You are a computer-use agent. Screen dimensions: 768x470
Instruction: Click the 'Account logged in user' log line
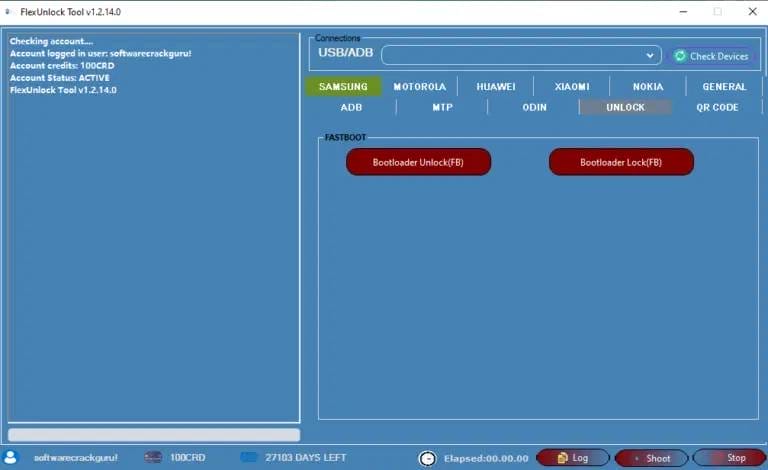coord(100,53)
